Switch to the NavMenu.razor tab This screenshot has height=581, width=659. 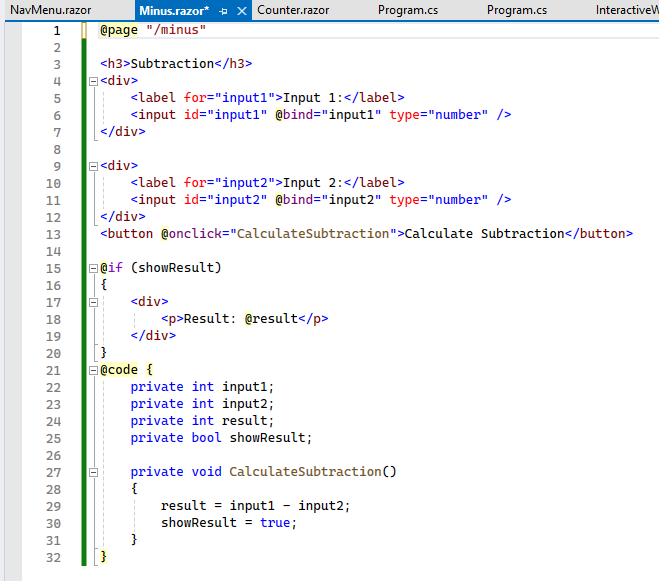tap(51, 10)
